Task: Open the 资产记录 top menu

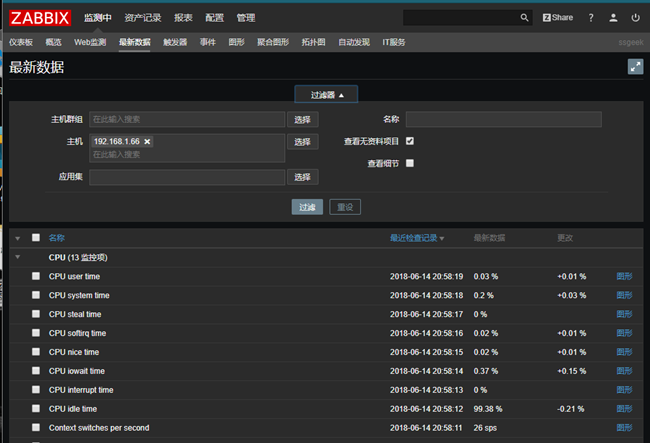Action: coord(143,18)
